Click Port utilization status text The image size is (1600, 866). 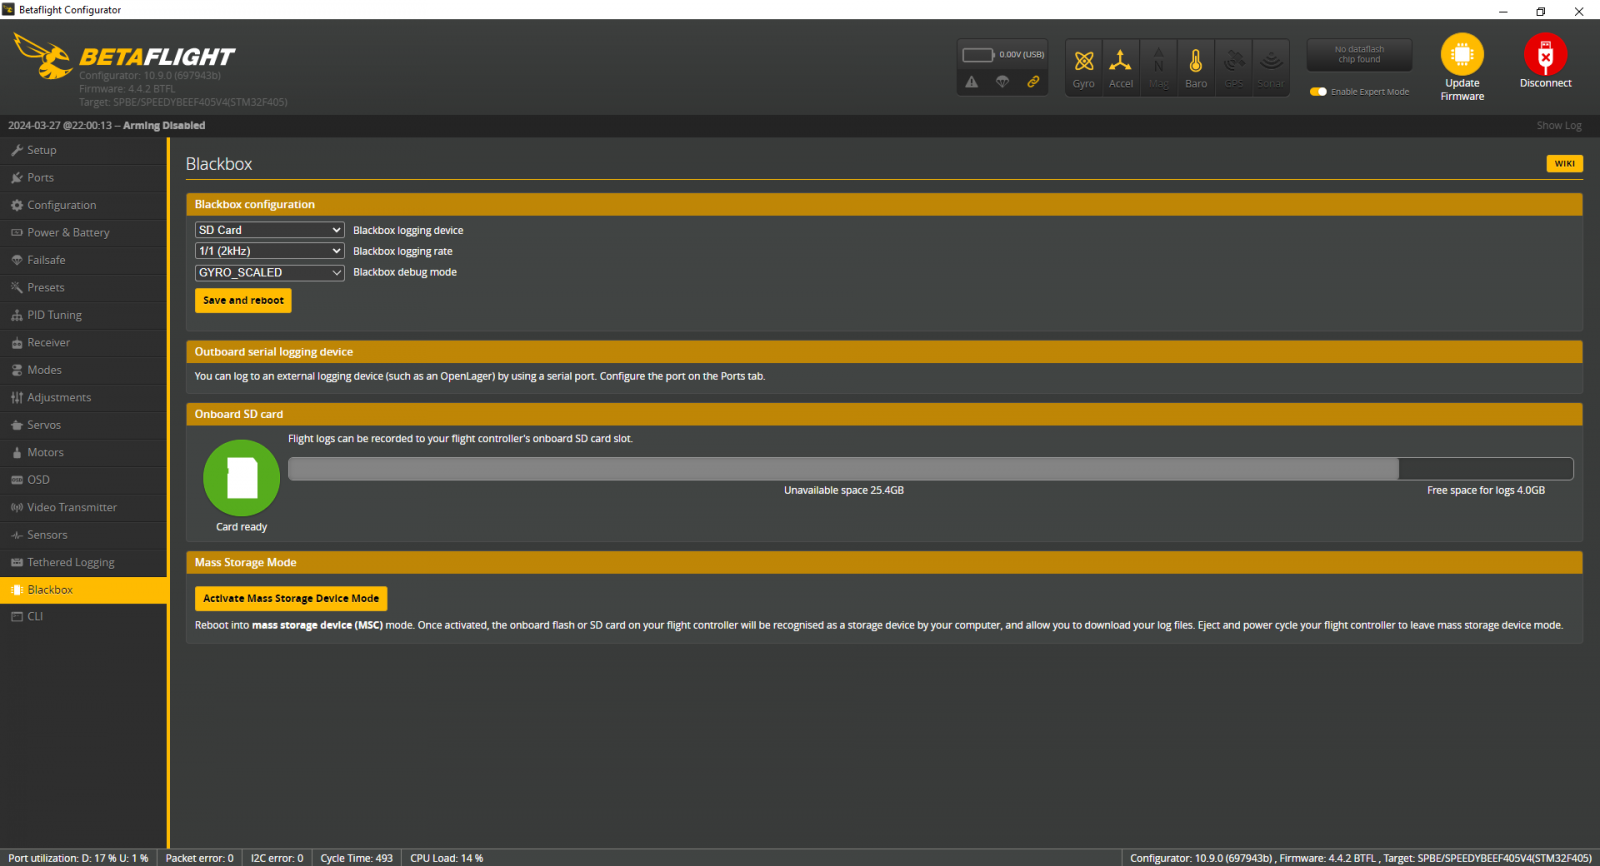click(78, 858)
